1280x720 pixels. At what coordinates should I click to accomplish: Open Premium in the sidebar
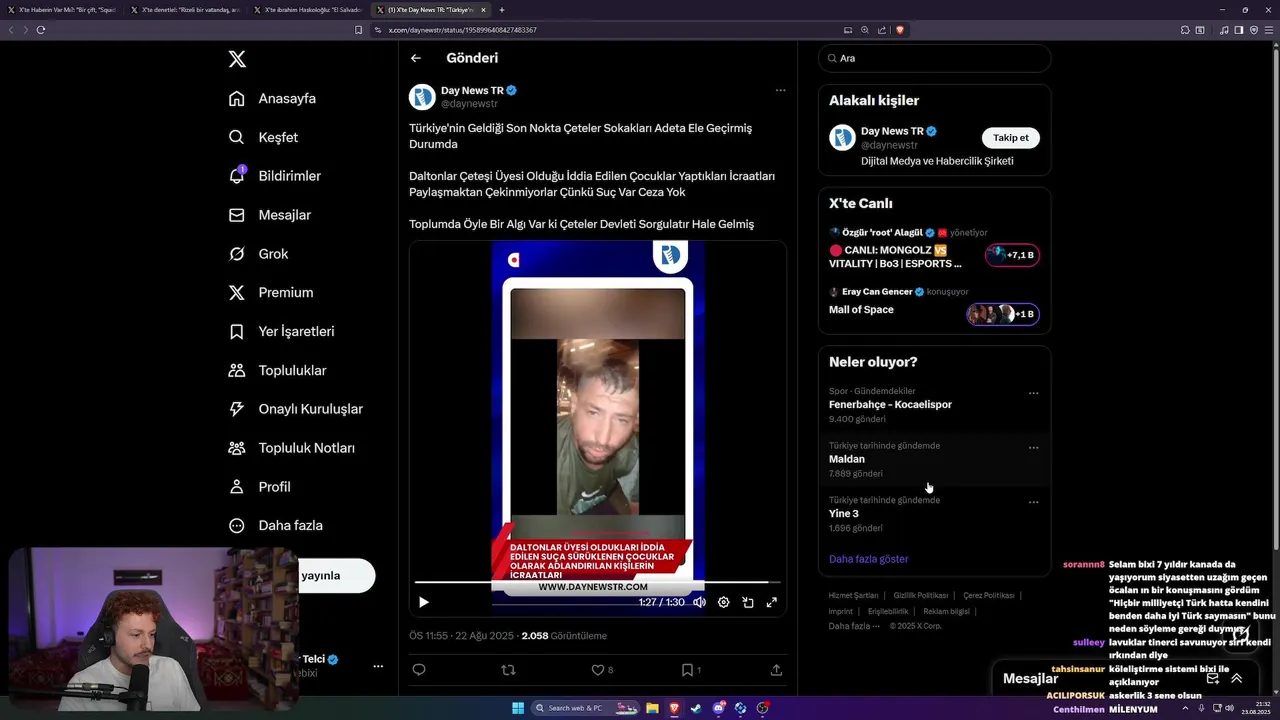[x=270, y=292]
